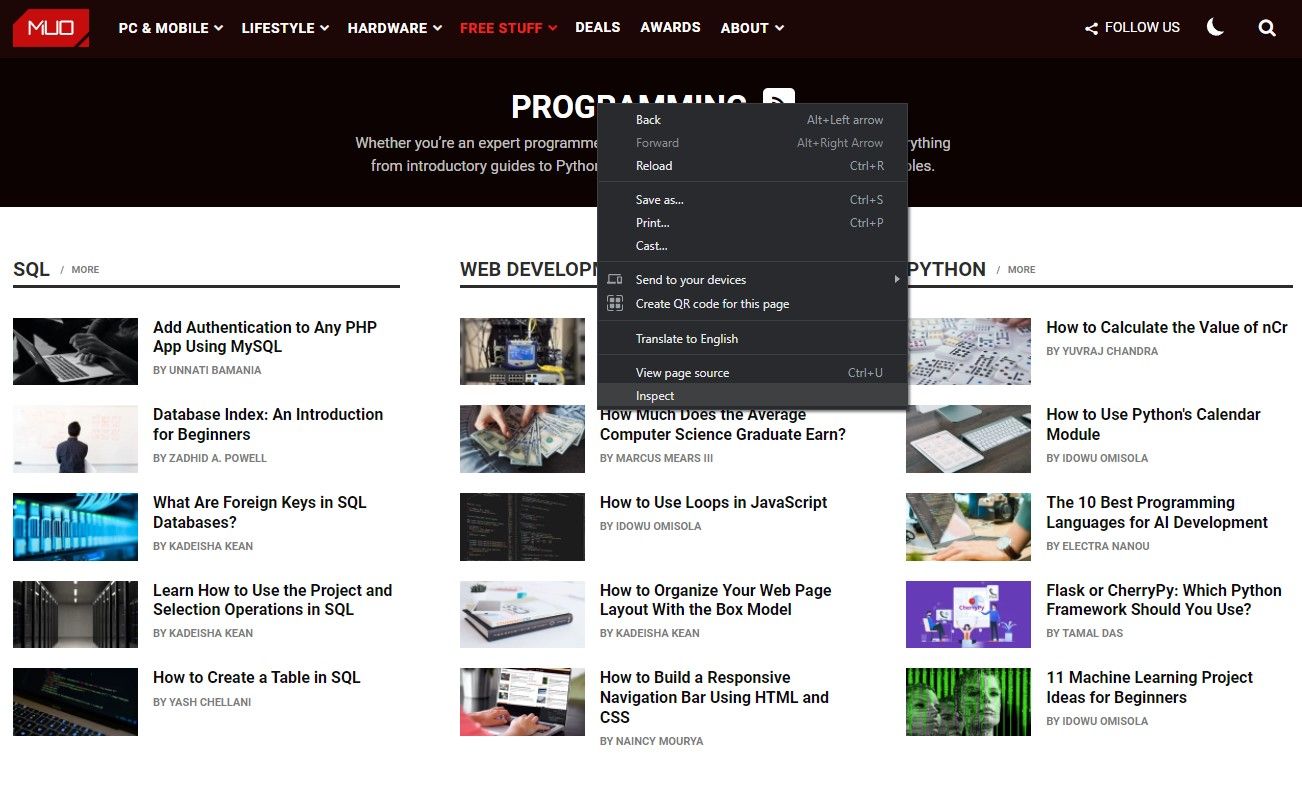Viewport: 1302px width, 795px height.
Task: Click the server room thumbnail
Action: point(75,614)
